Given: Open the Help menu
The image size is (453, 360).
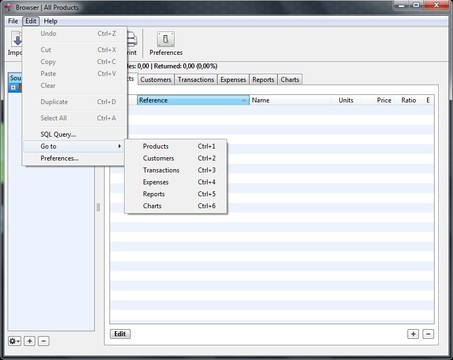Looking at the screenshot, I should 51,21.
